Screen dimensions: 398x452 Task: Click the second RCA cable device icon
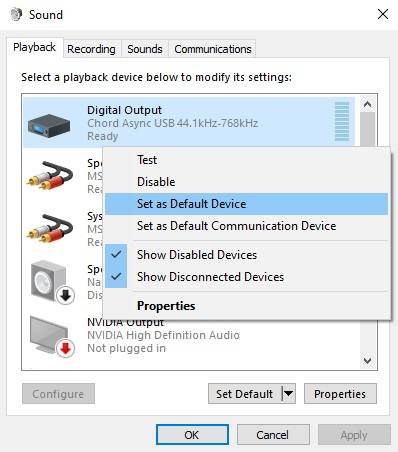pyautogui.click(x=50, y=228)
